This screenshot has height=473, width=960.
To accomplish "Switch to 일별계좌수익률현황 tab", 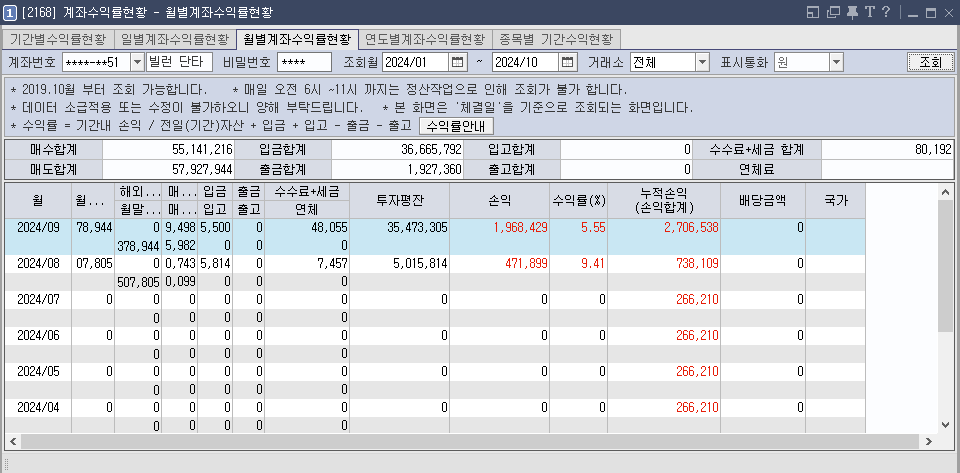I will 175,39.
